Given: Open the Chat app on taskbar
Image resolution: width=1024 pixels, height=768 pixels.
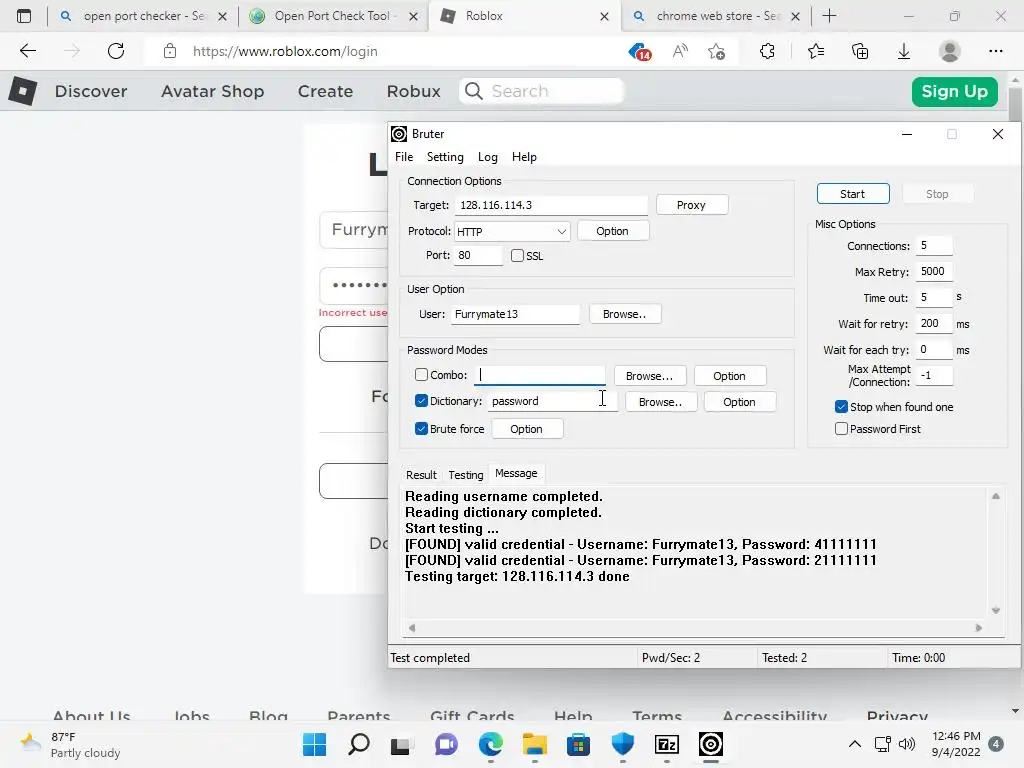Looking at the screenshot, I should pyautogui.click(x=447, y=744).
